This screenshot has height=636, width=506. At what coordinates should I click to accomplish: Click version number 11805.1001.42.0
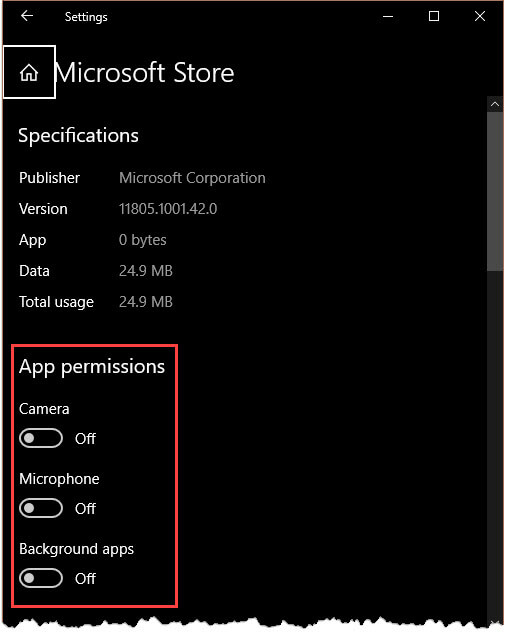168,209
